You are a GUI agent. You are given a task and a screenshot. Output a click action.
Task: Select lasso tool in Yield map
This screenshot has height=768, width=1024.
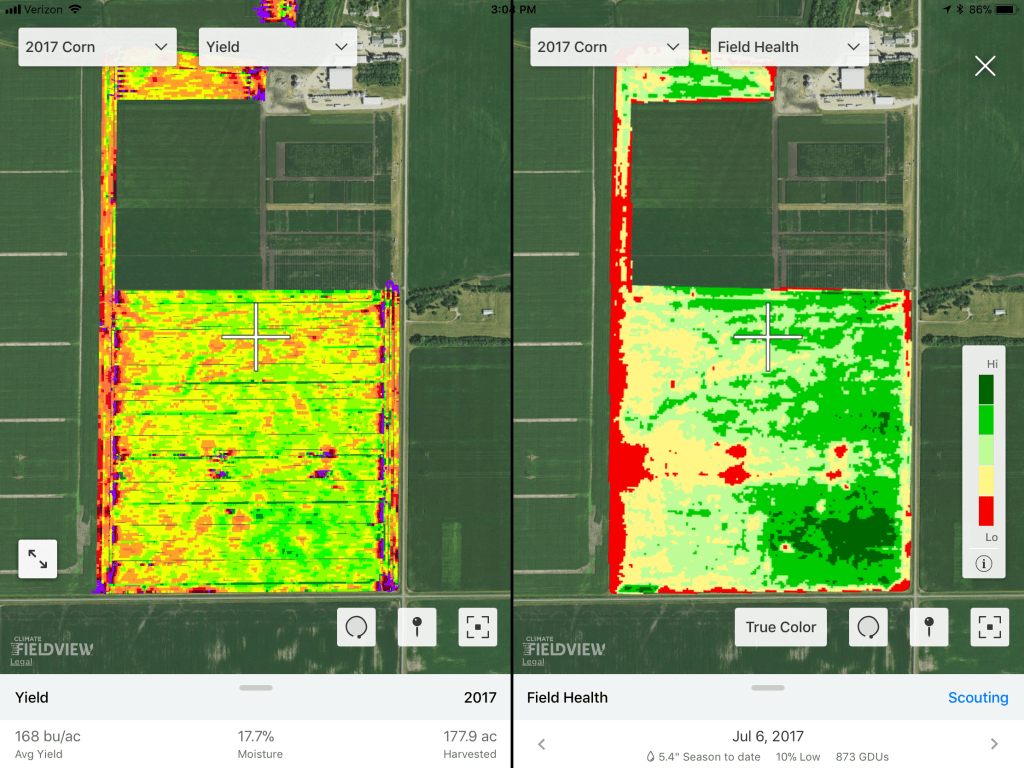356,627
